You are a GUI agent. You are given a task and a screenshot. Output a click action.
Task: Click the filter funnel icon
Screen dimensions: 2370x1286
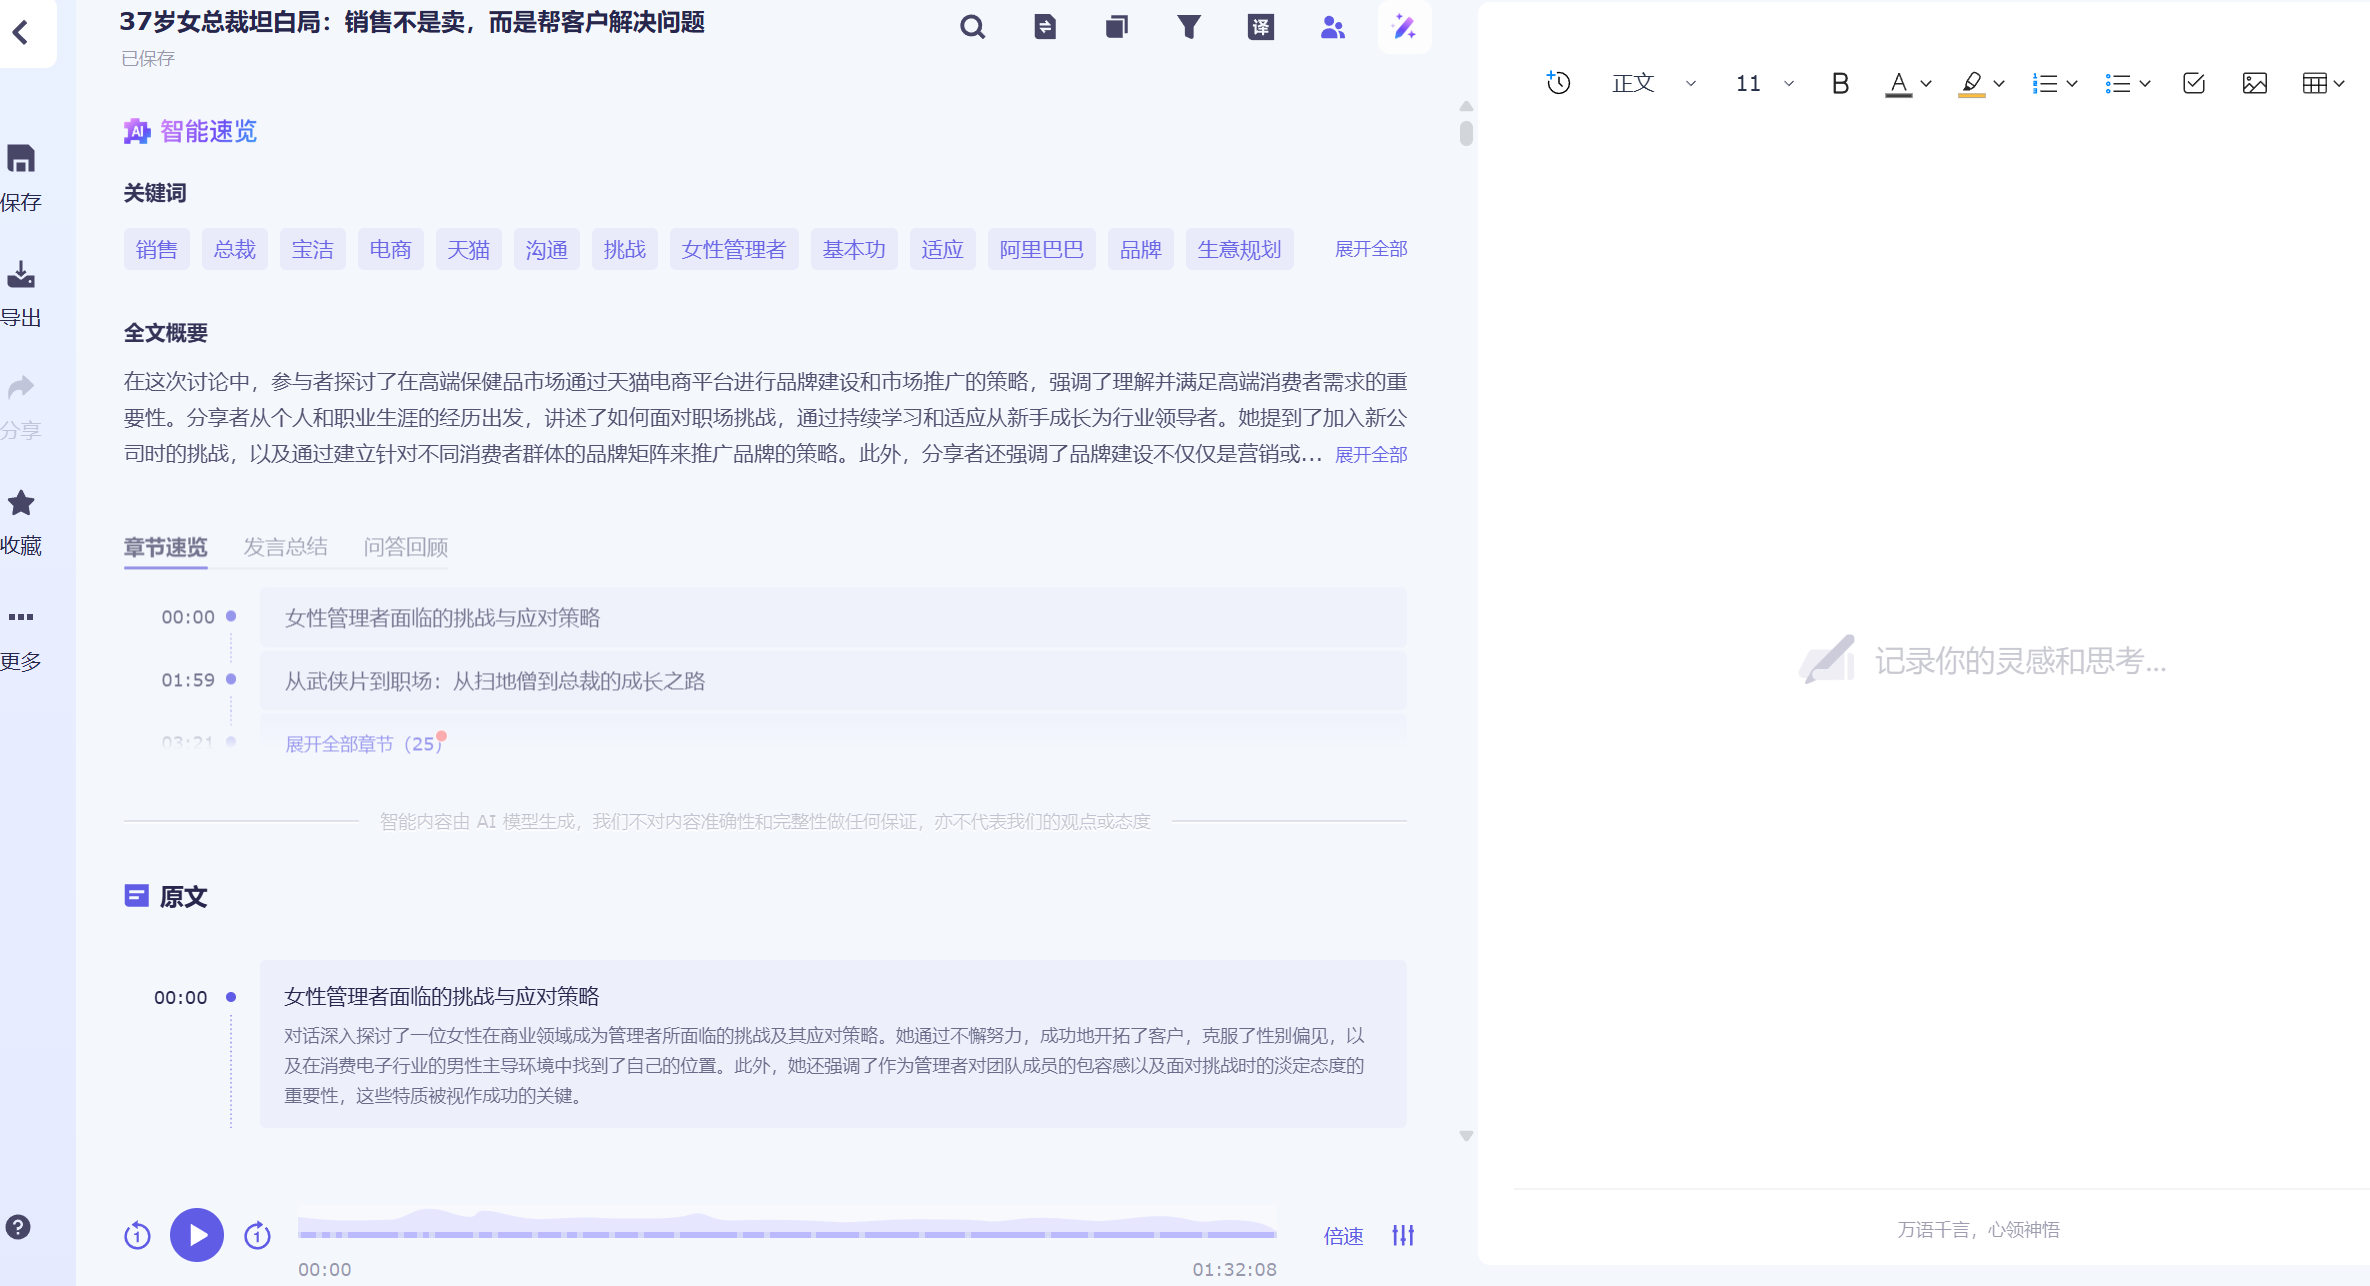point(1188,27)
